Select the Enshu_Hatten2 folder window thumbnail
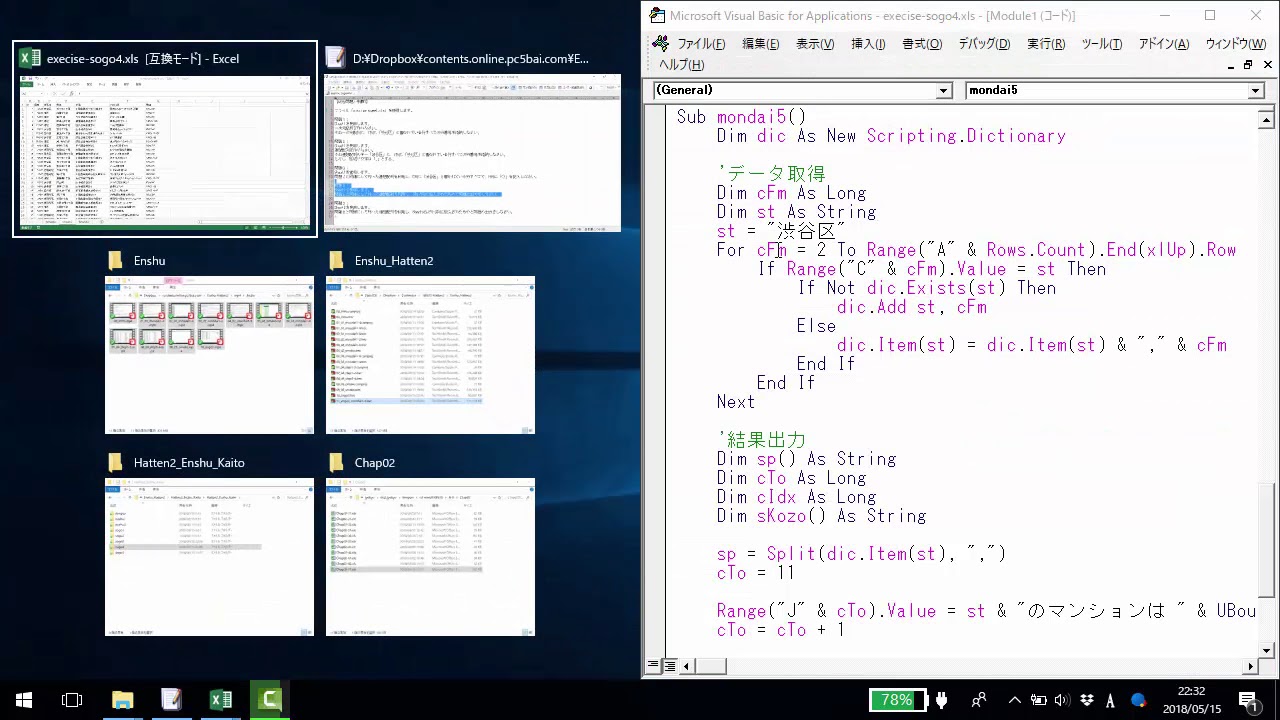Image resolution: width=1280 pixels, height=720 pixels. (x=430, y=354)
